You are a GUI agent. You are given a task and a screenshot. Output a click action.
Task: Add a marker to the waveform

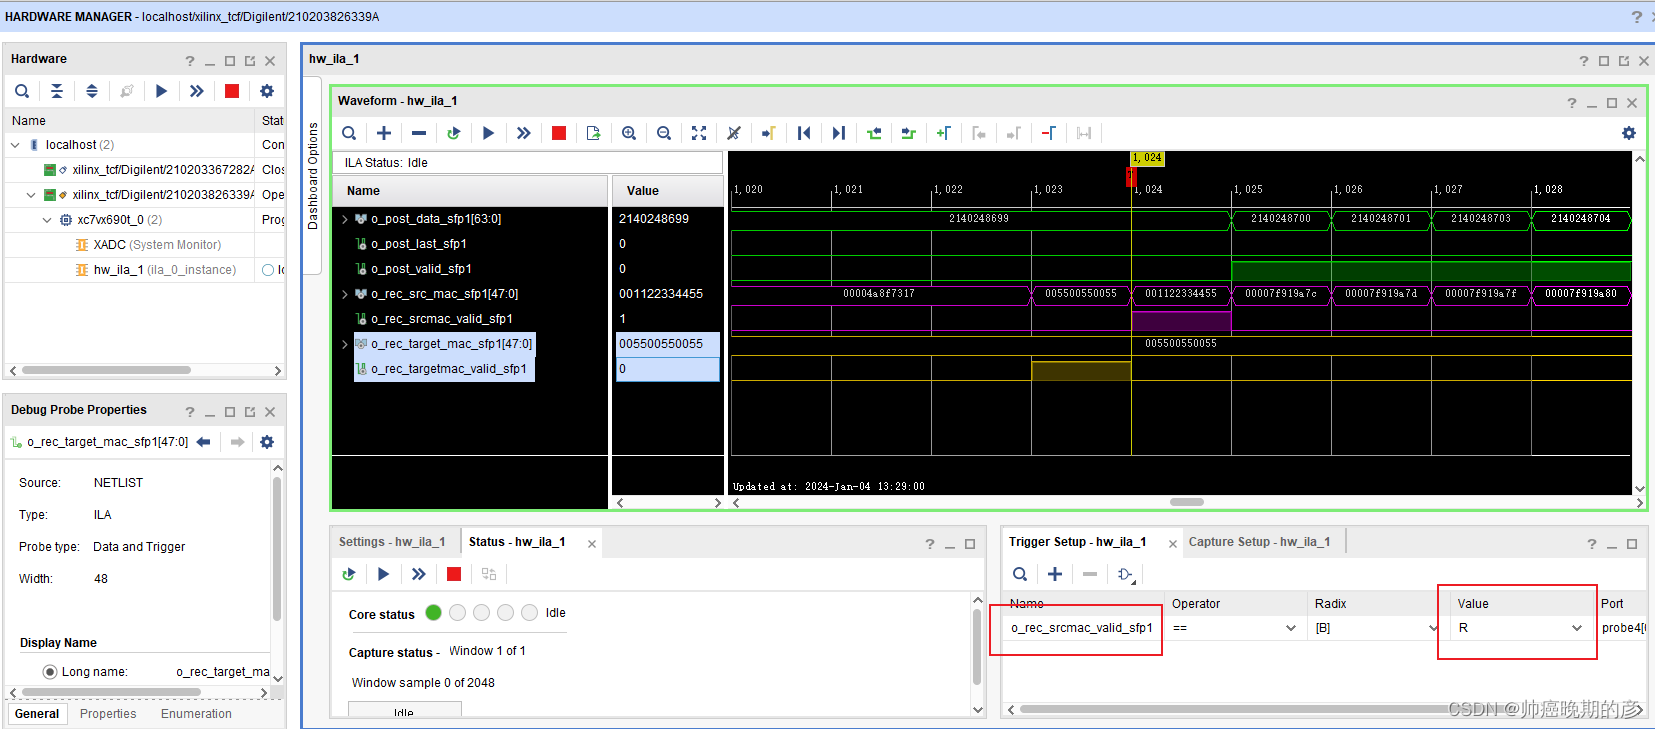(944, 133)
